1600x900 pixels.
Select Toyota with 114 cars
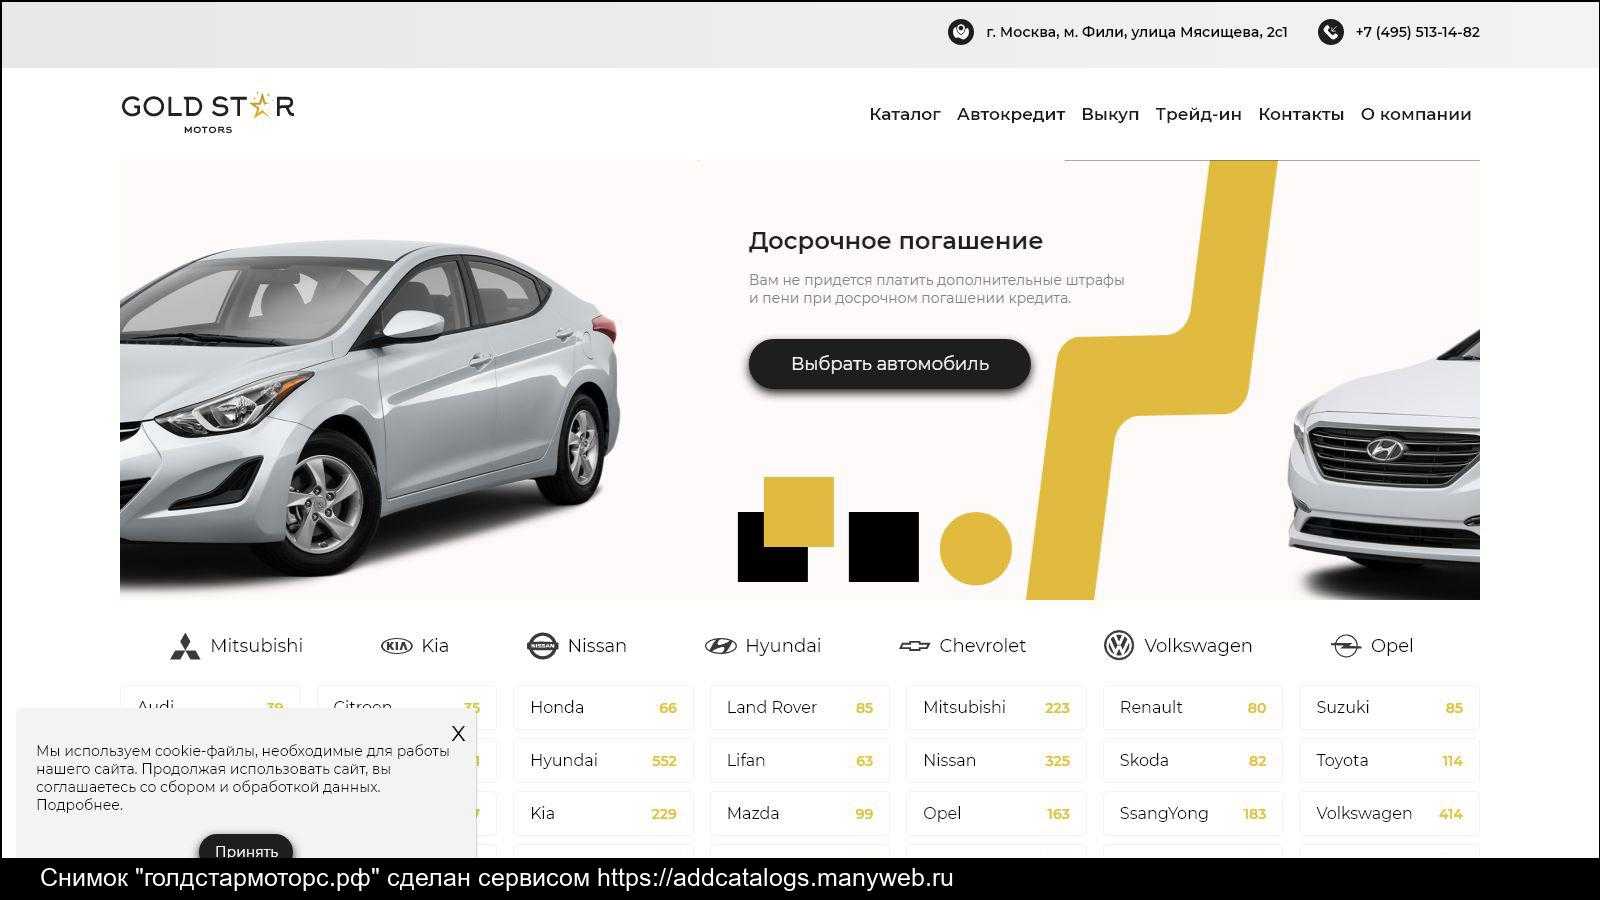pos(1390,761)
